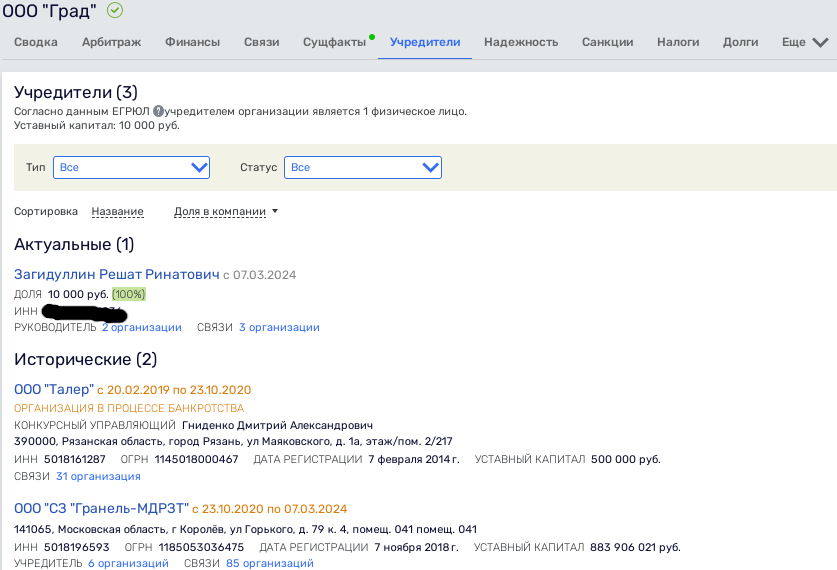Viewport: 837px width, 570px height.
Task: Open the Тип filter dropdown
Action: coord(131,168)
